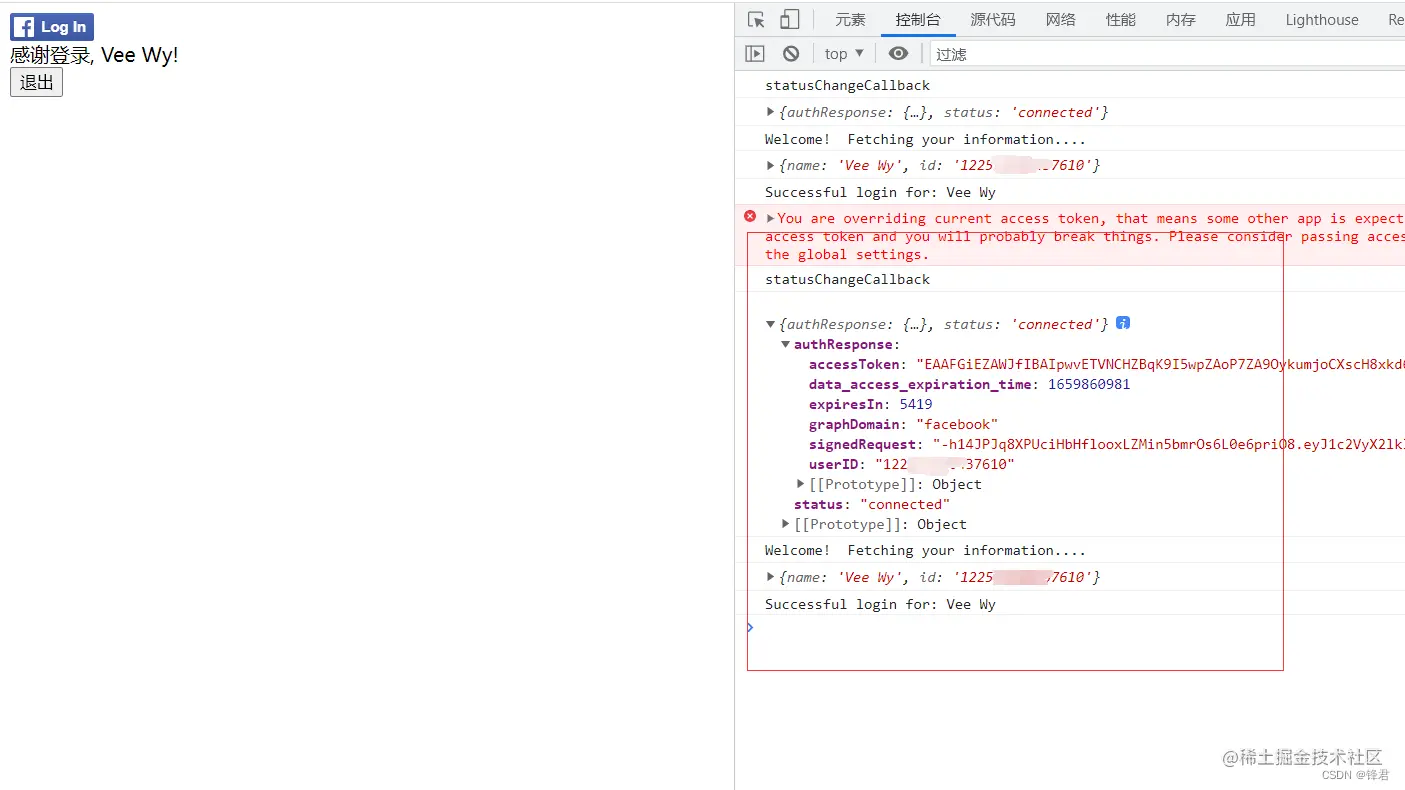Click the graphDomain "facebook" value

957,424
